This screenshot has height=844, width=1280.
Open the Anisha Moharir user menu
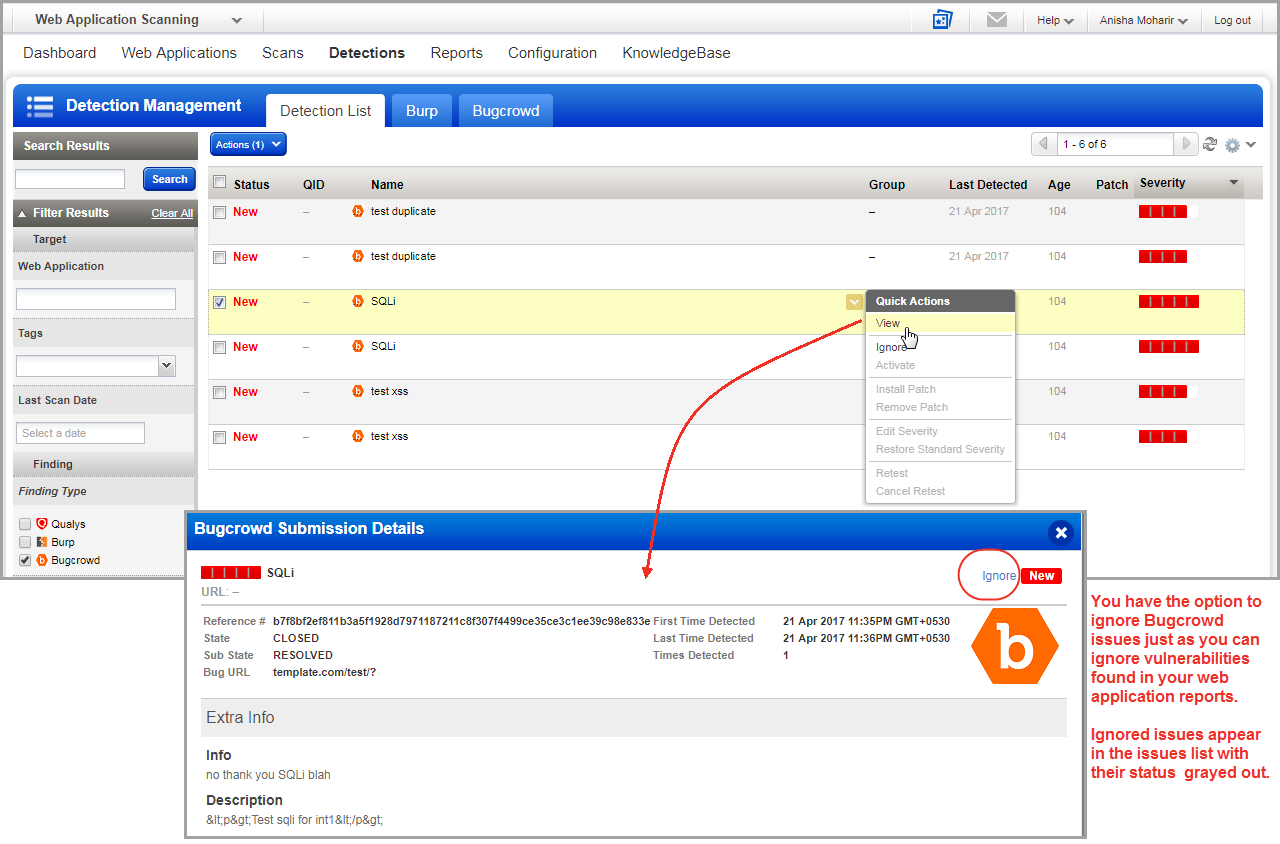click(x=1144, y=20)
